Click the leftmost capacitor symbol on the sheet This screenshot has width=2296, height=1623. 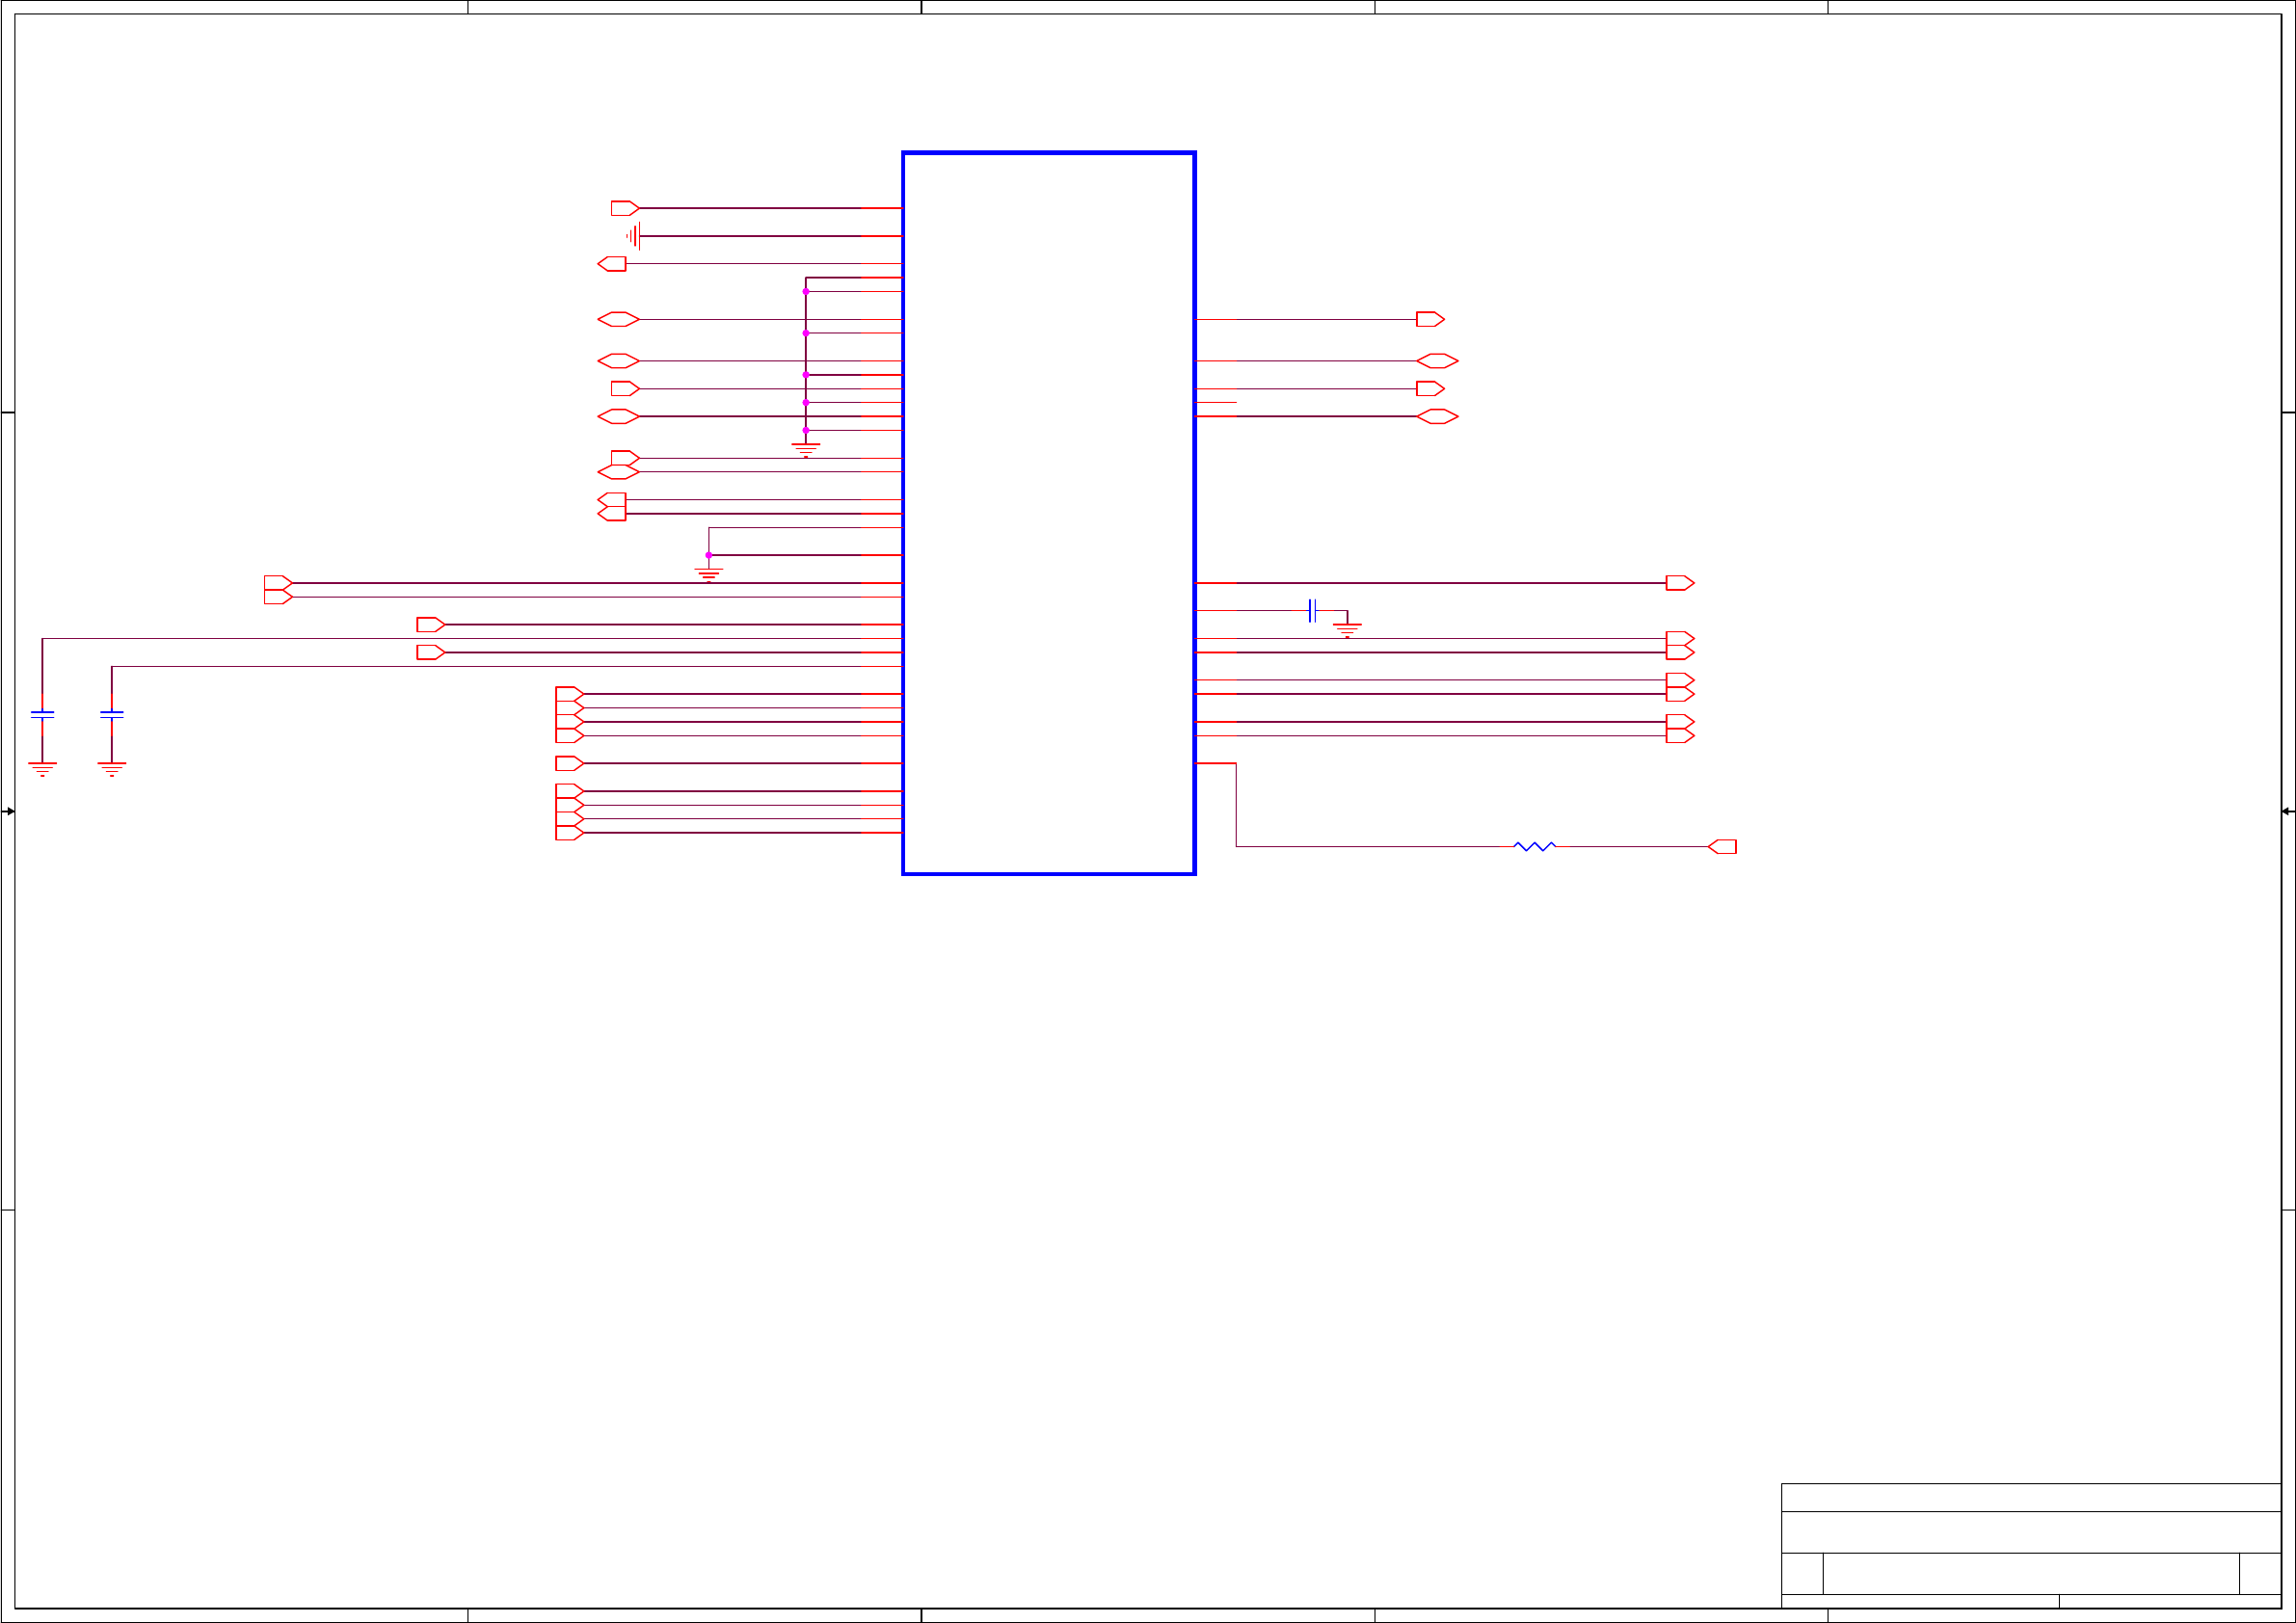click(x=42, y=714)
